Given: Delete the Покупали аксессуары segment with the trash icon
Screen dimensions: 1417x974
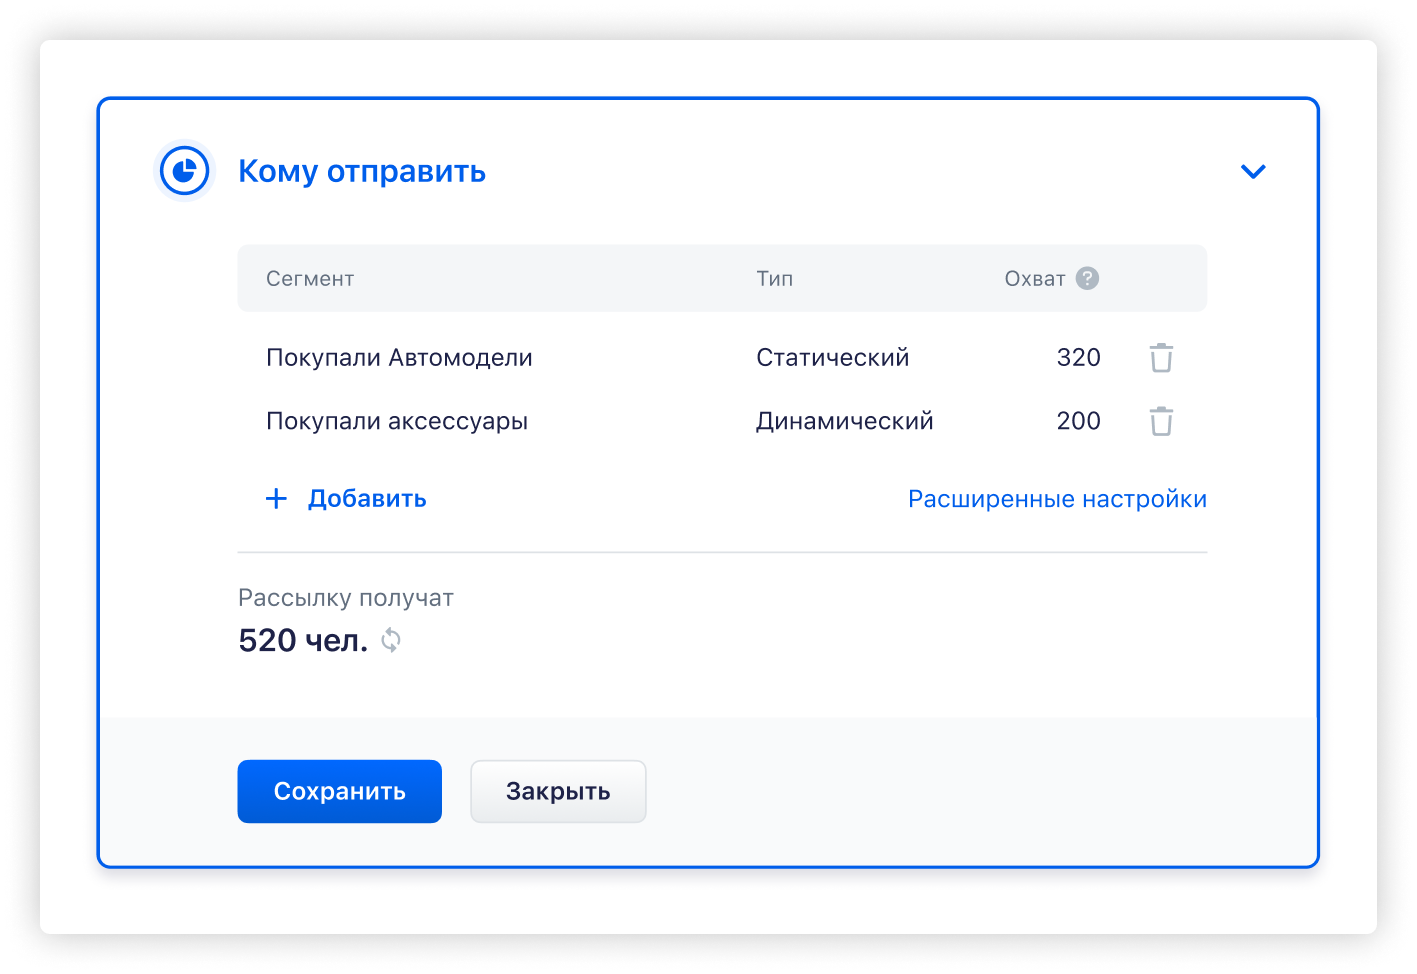Looking at the screenshot, I should (x=1161, y=421).
